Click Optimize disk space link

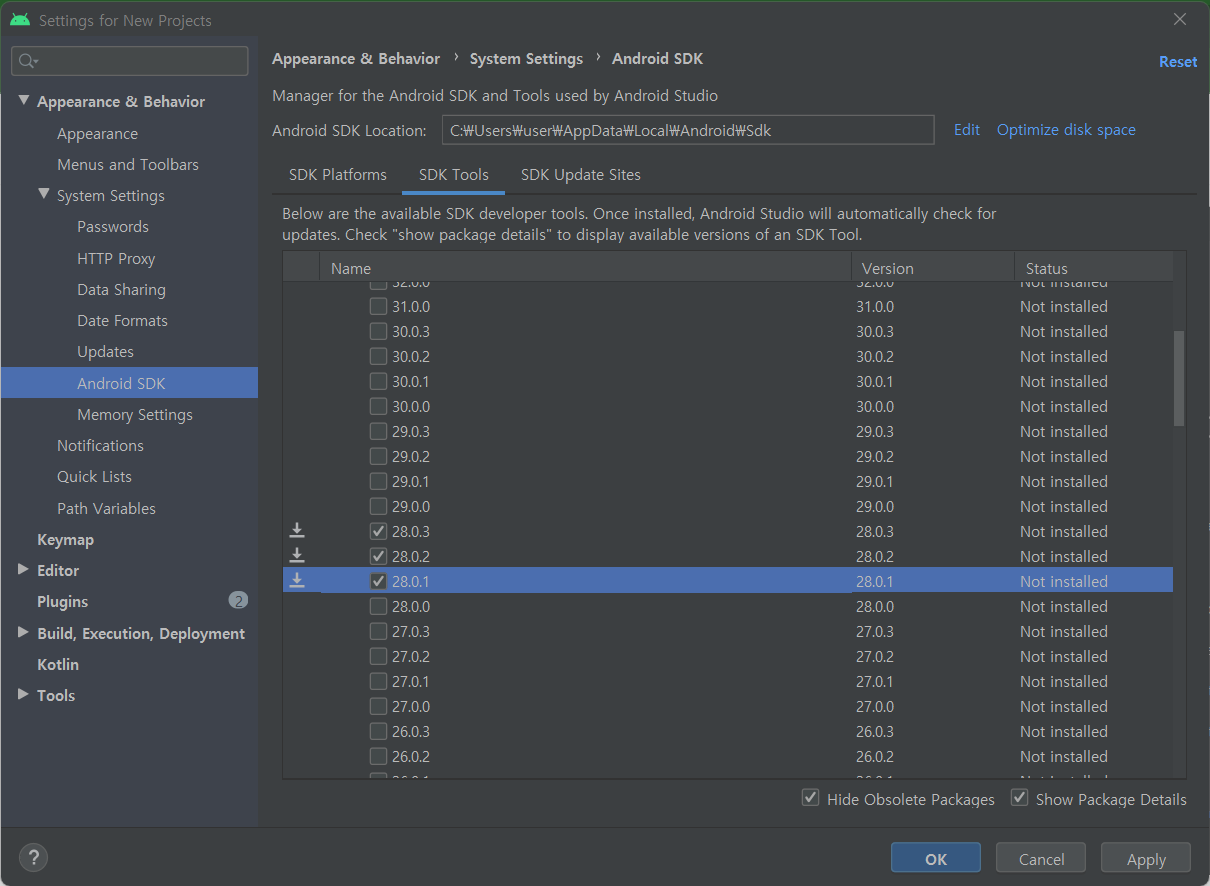tap(1066, 130)
